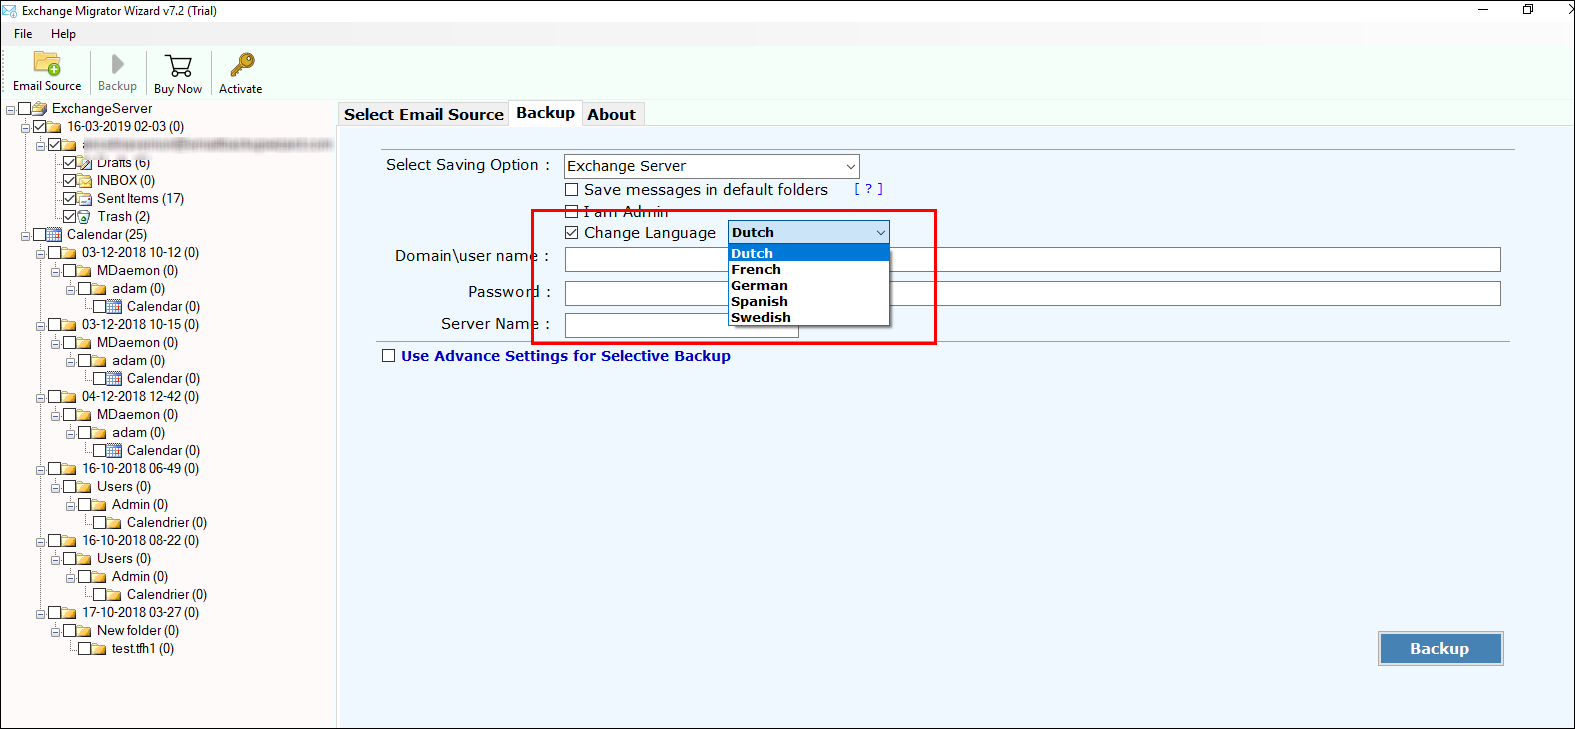
Task: Click the New folder folder icon
Action: 85,631
